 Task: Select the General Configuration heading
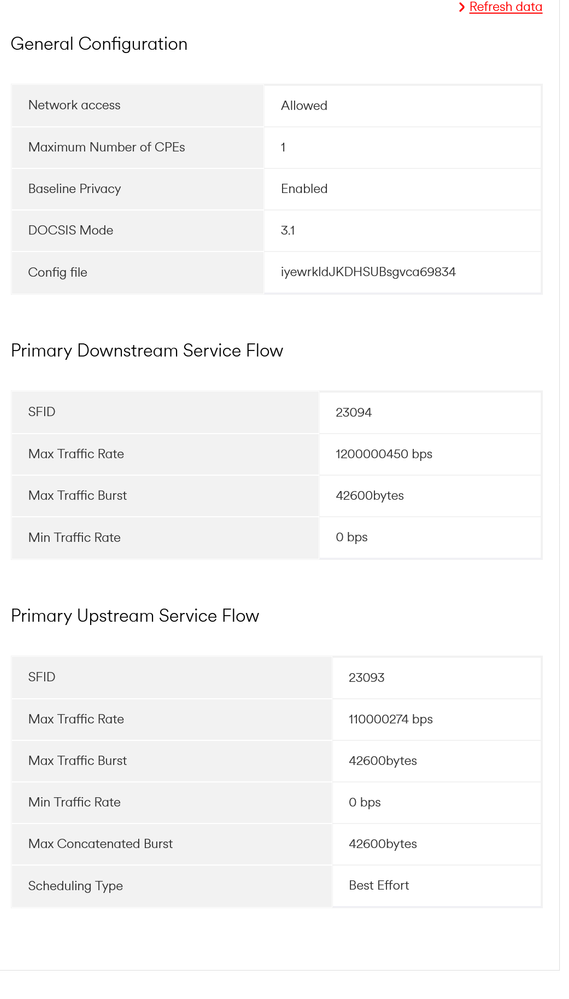click(99, 44)
